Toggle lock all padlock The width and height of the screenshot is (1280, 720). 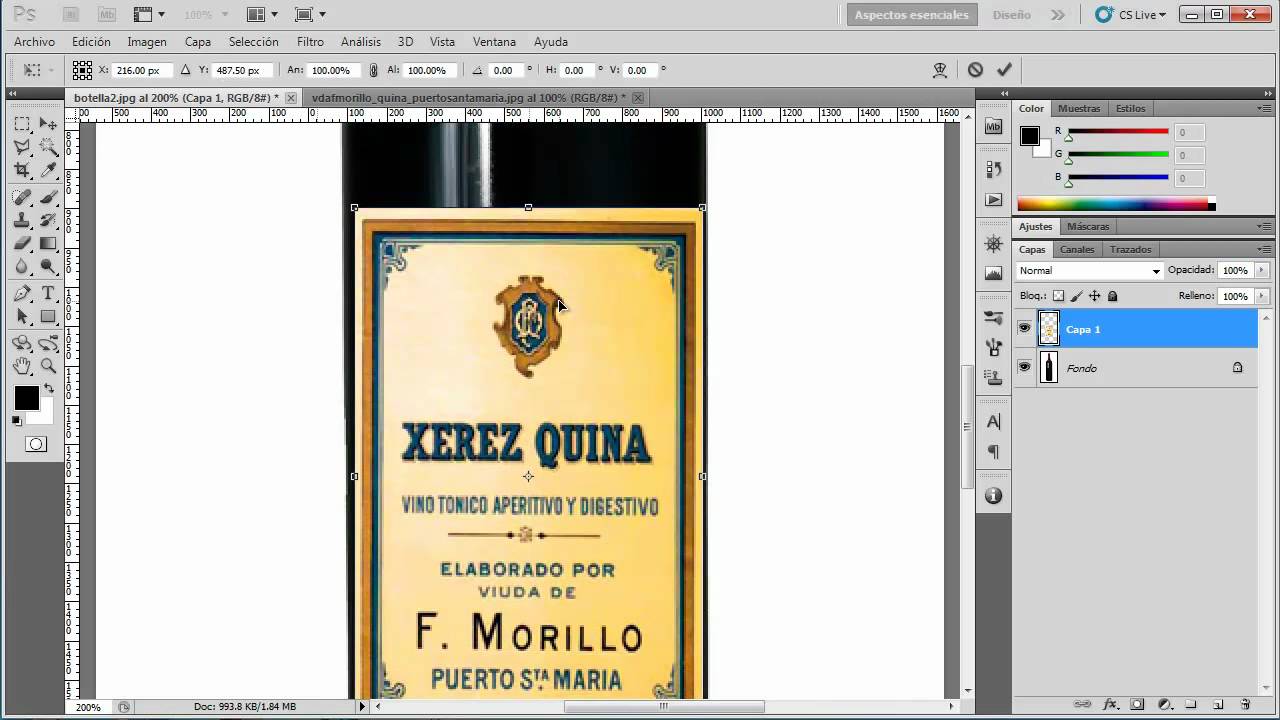click(1113, 296)
